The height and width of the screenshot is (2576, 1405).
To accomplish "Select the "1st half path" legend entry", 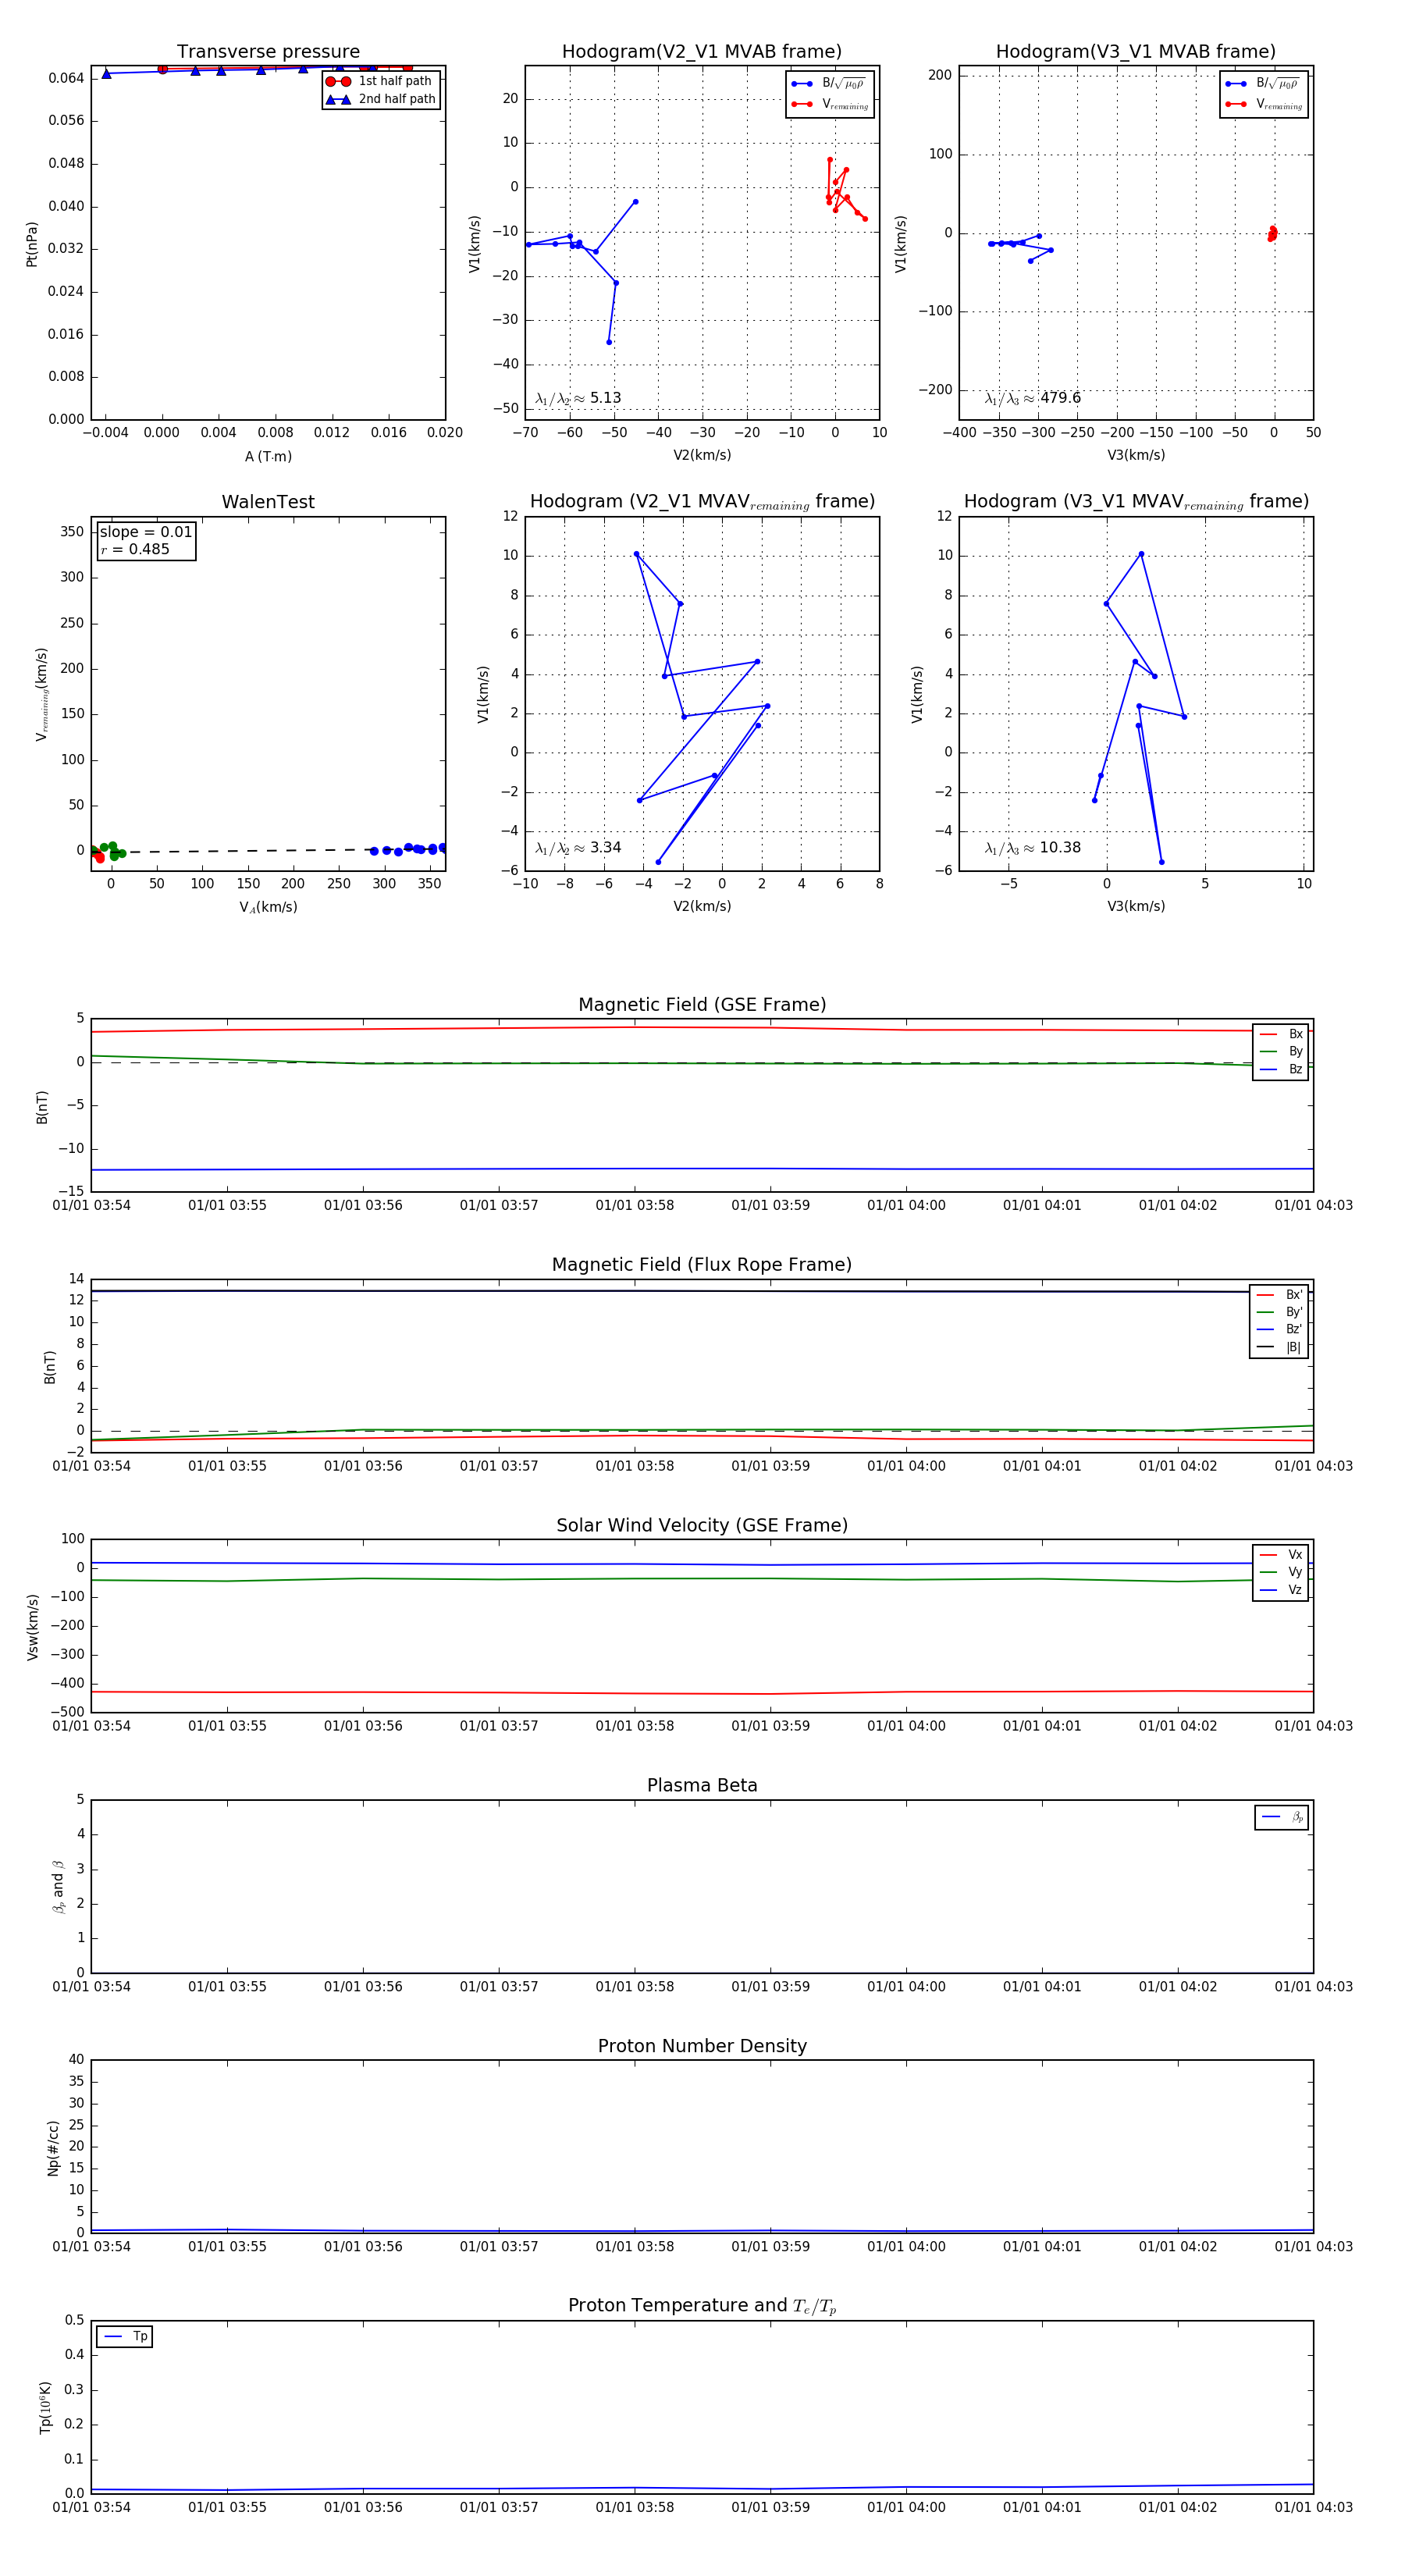I will pos(381,81).
